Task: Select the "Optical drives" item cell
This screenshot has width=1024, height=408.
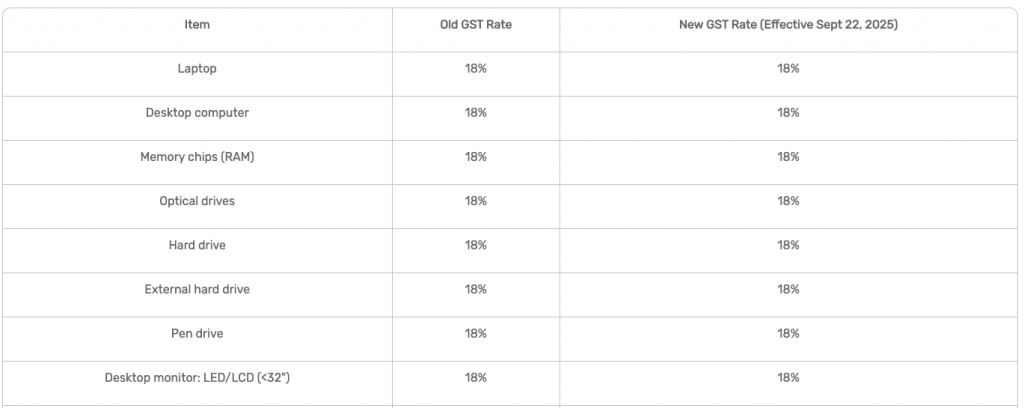Action: click(197, 201)
